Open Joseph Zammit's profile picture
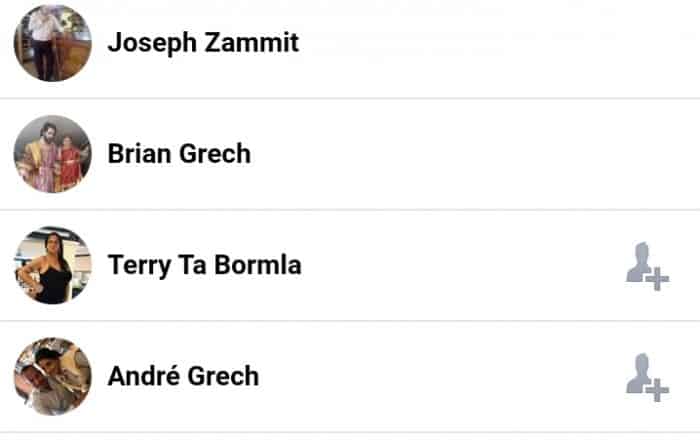 pos(52,43)
